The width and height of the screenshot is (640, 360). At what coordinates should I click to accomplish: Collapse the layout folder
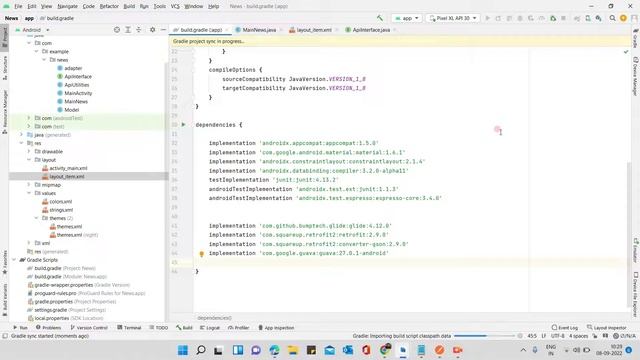pos(29,160)
